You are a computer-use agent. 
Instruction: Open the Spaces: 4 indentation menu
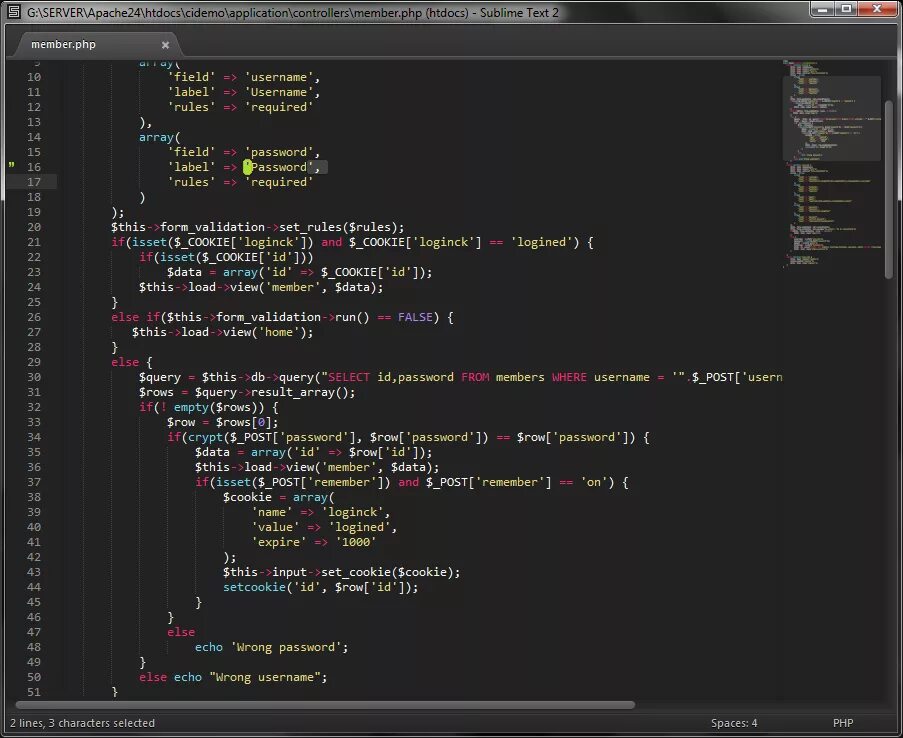pos(734,722)
